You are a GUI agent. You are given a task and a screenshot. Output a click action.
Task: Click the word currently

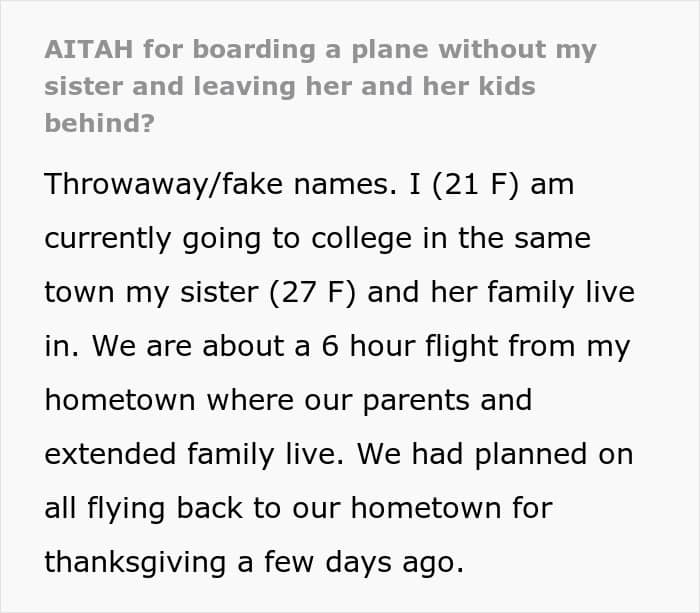(x=108, y=239)
